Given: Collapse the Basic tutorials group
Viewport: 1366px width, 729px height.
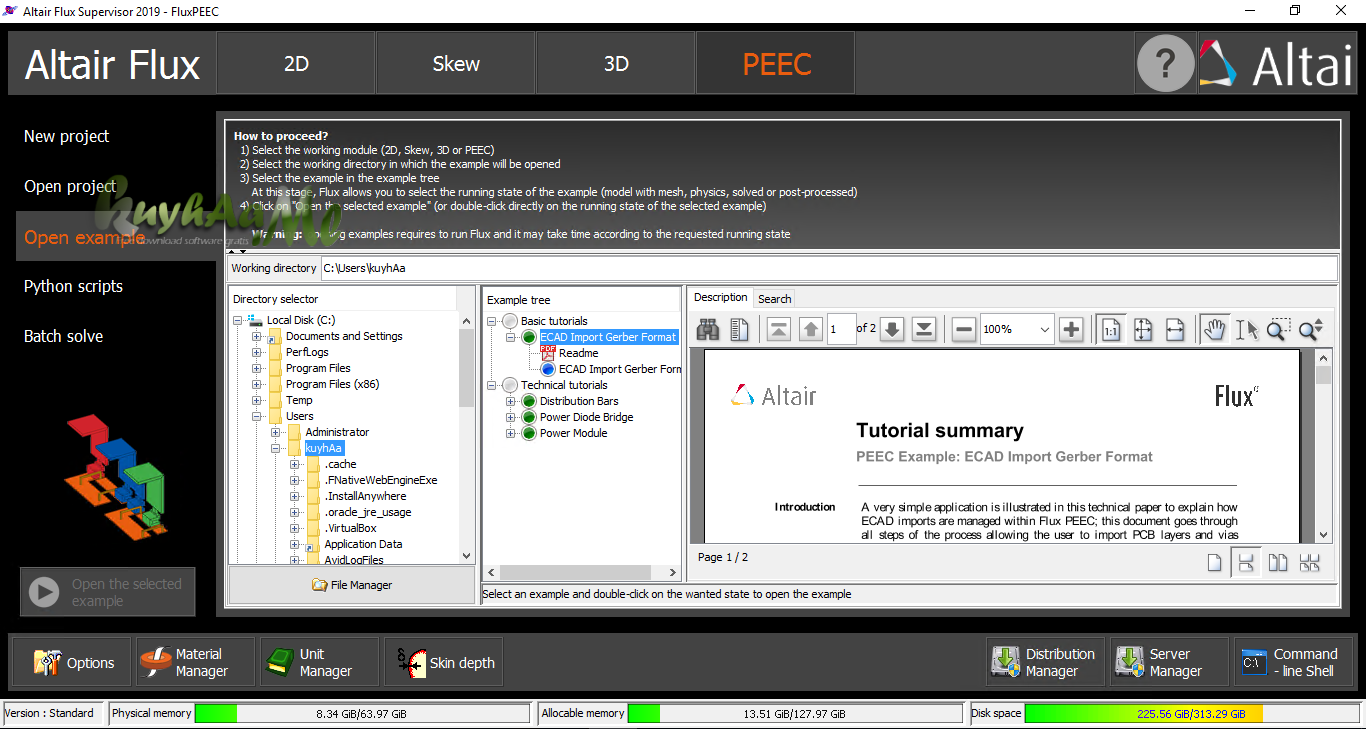Looking at the screenshot, I should coord(492,321).
